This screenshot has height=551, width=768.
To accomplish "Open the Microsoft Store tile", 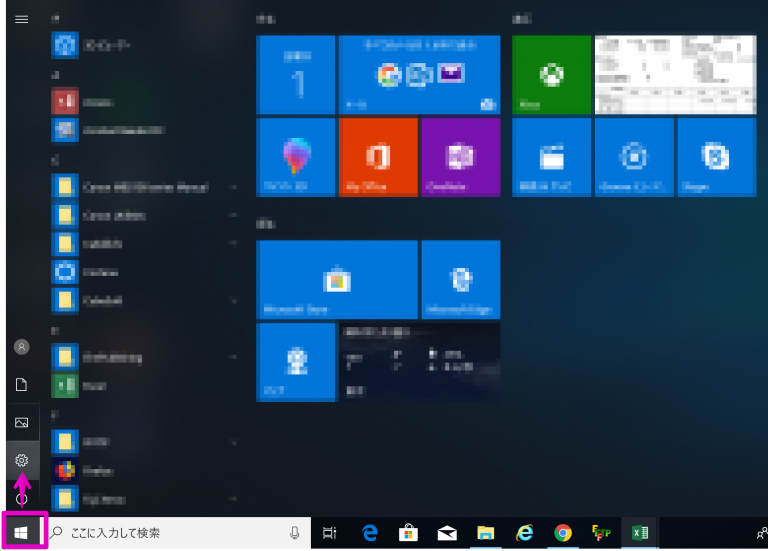I will [x=337, y=280].
